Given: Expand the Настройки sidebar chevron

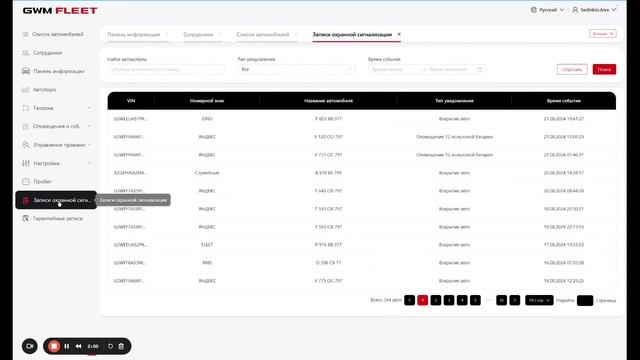Looking at the screenshot, I should [x=89, y=163].
